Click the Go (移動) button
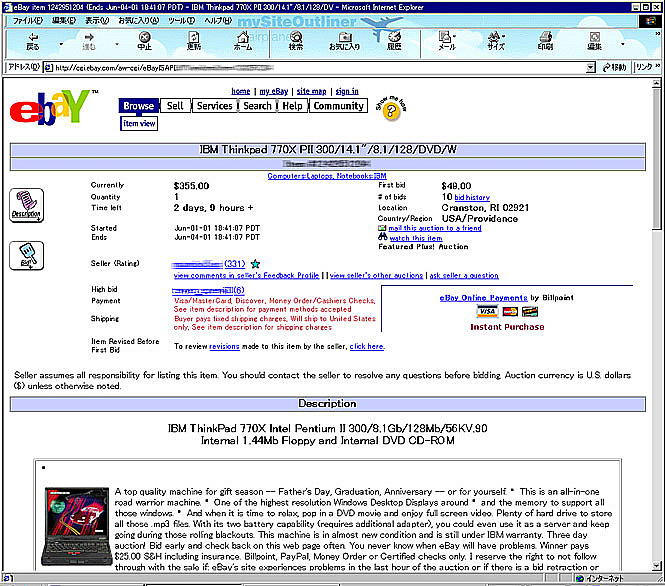This screenshot has height=586, width=665. point(615,67)
